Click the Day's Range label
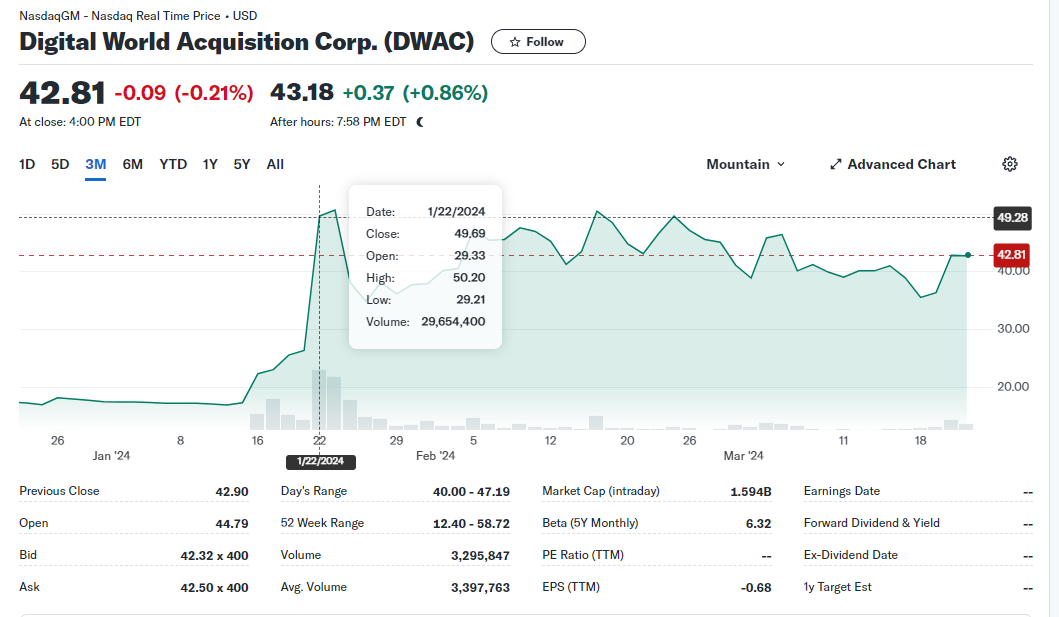The height and width of the screenshot is (617, 1059). click(x=314, y=491)
